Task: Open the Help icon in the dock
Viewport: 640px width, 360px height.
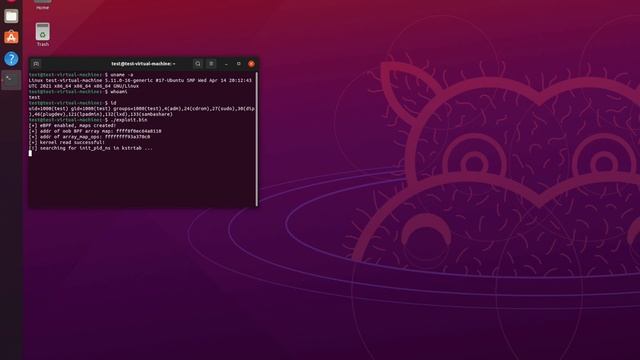Action: click(x=11, y=59)
